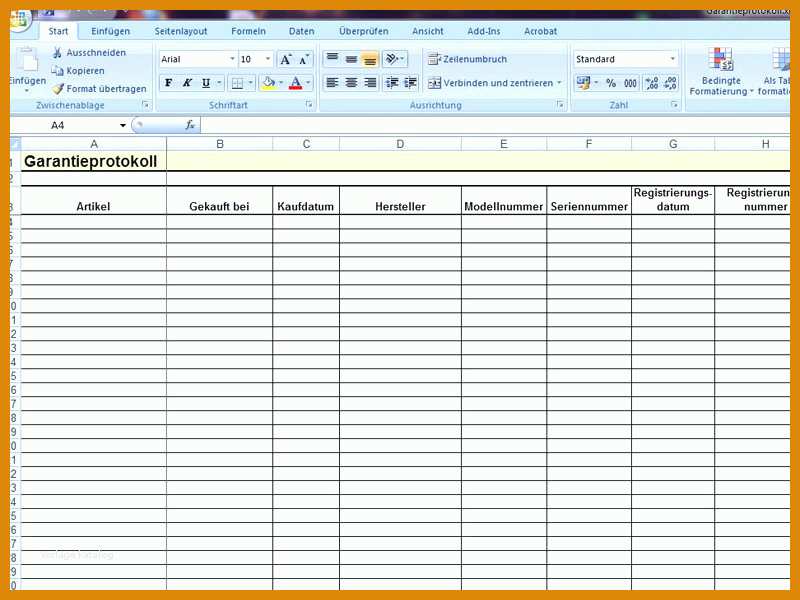Center text horizontally
Viewport: 800px width, 600px height.
coord(351,83)
